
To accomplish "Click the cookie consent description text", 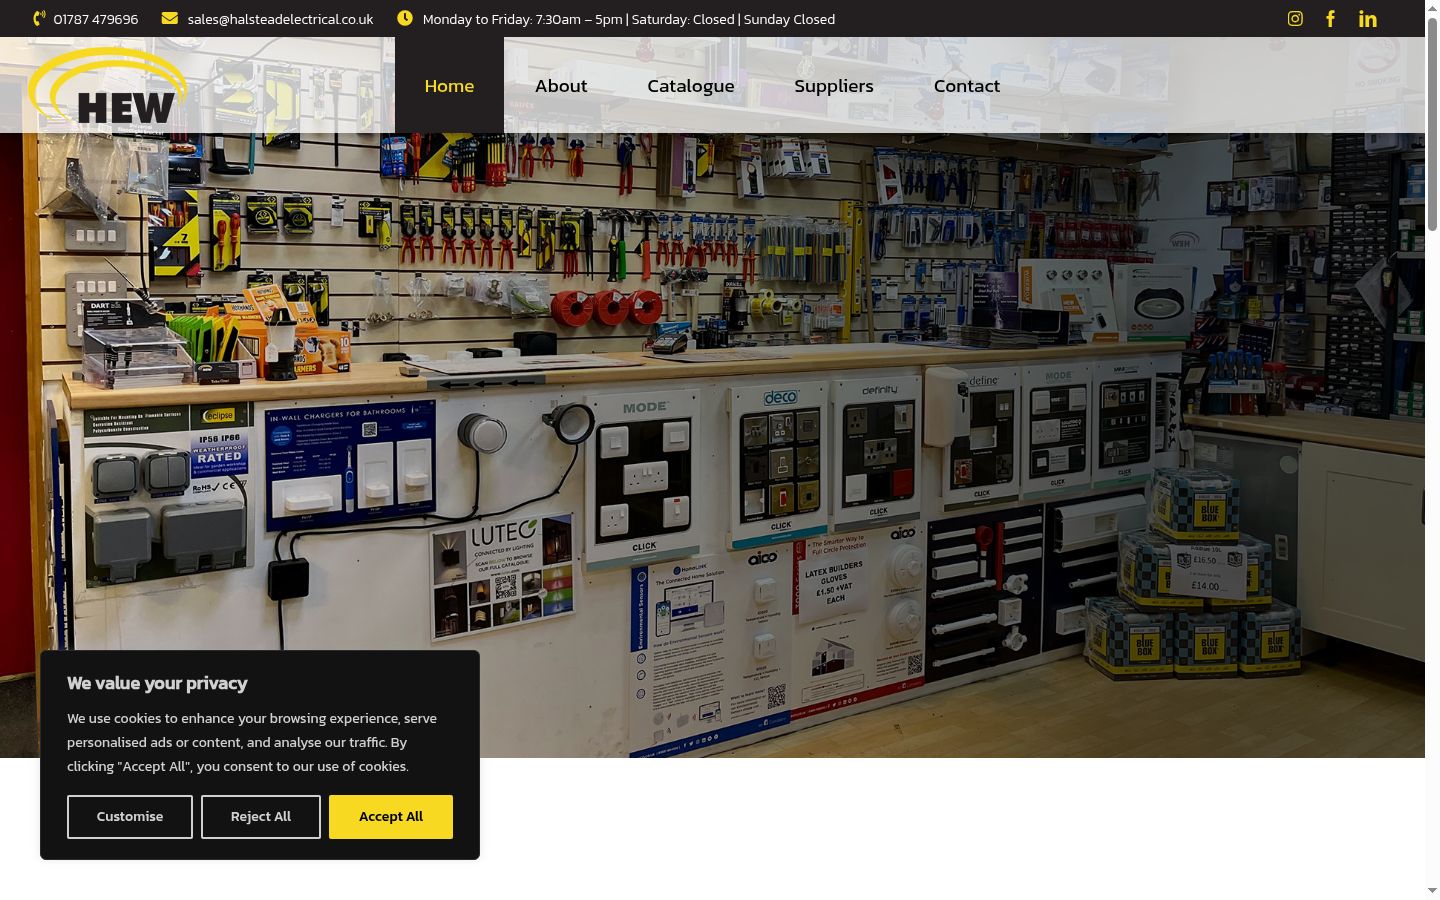I will click(x=252, y=742).
